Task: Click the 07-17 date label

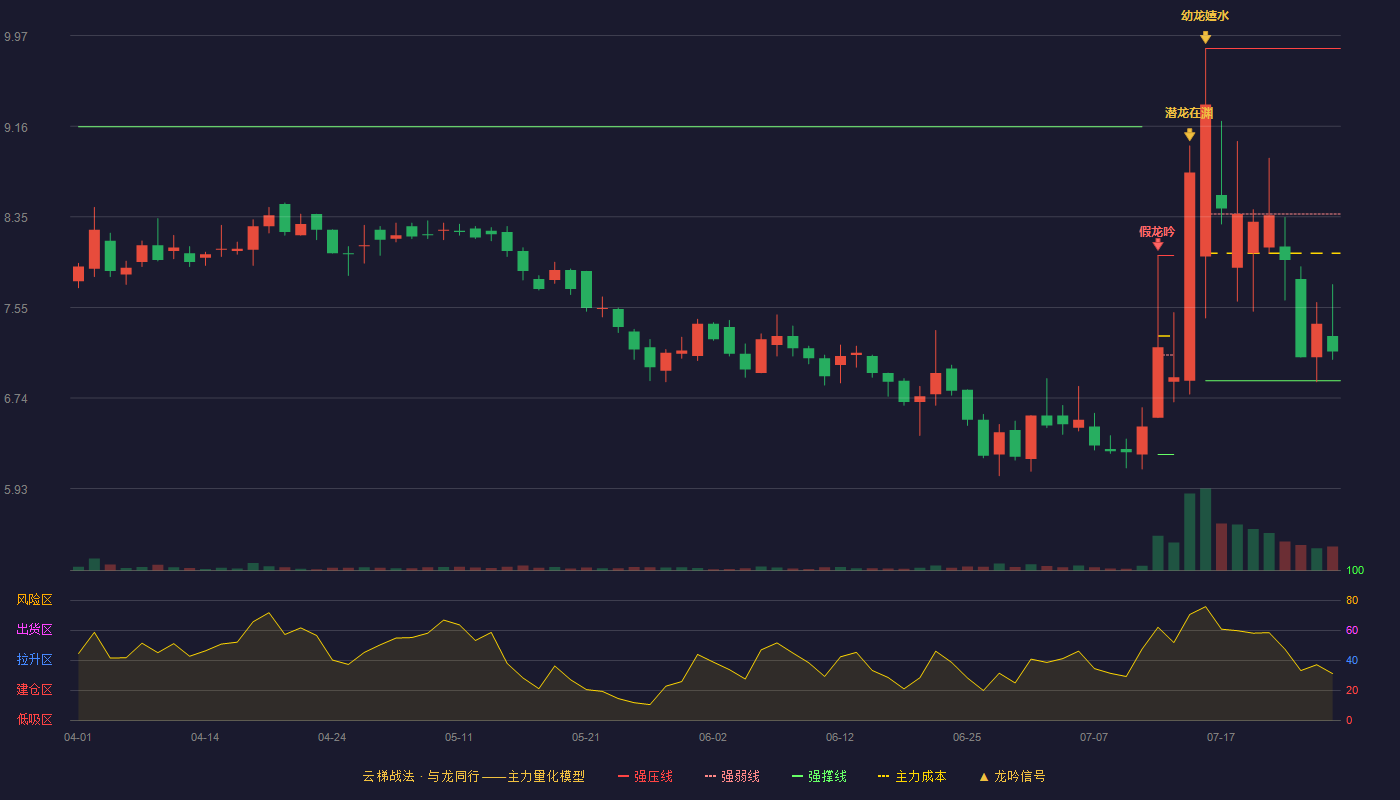Action: (1221, 737)
